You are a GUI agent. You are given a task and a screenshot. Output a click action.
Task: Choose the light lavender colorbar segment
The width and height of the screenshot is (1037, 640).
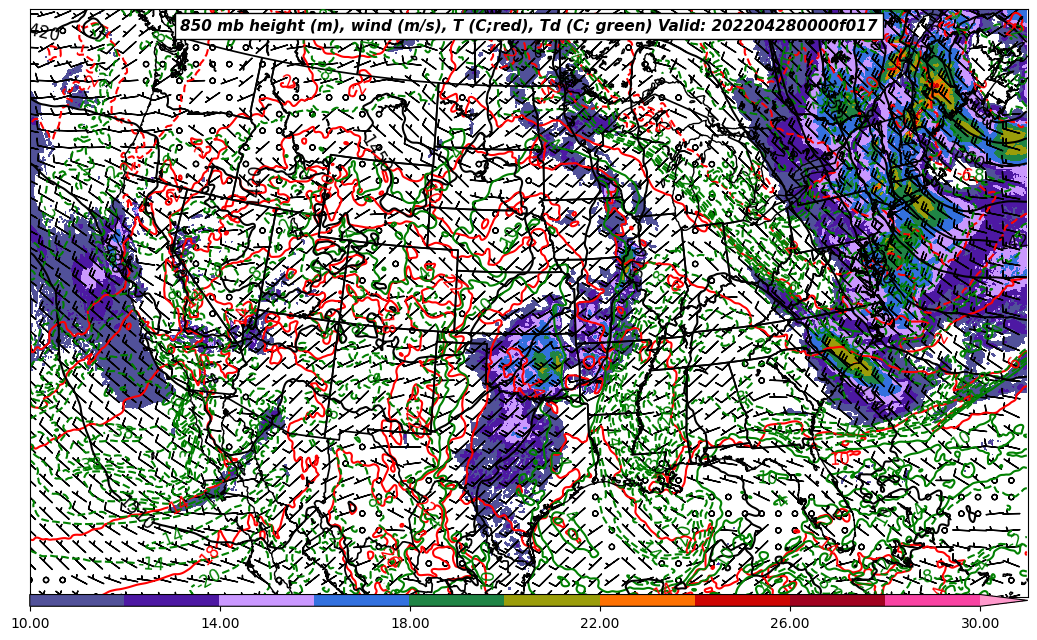coord(266,600)
